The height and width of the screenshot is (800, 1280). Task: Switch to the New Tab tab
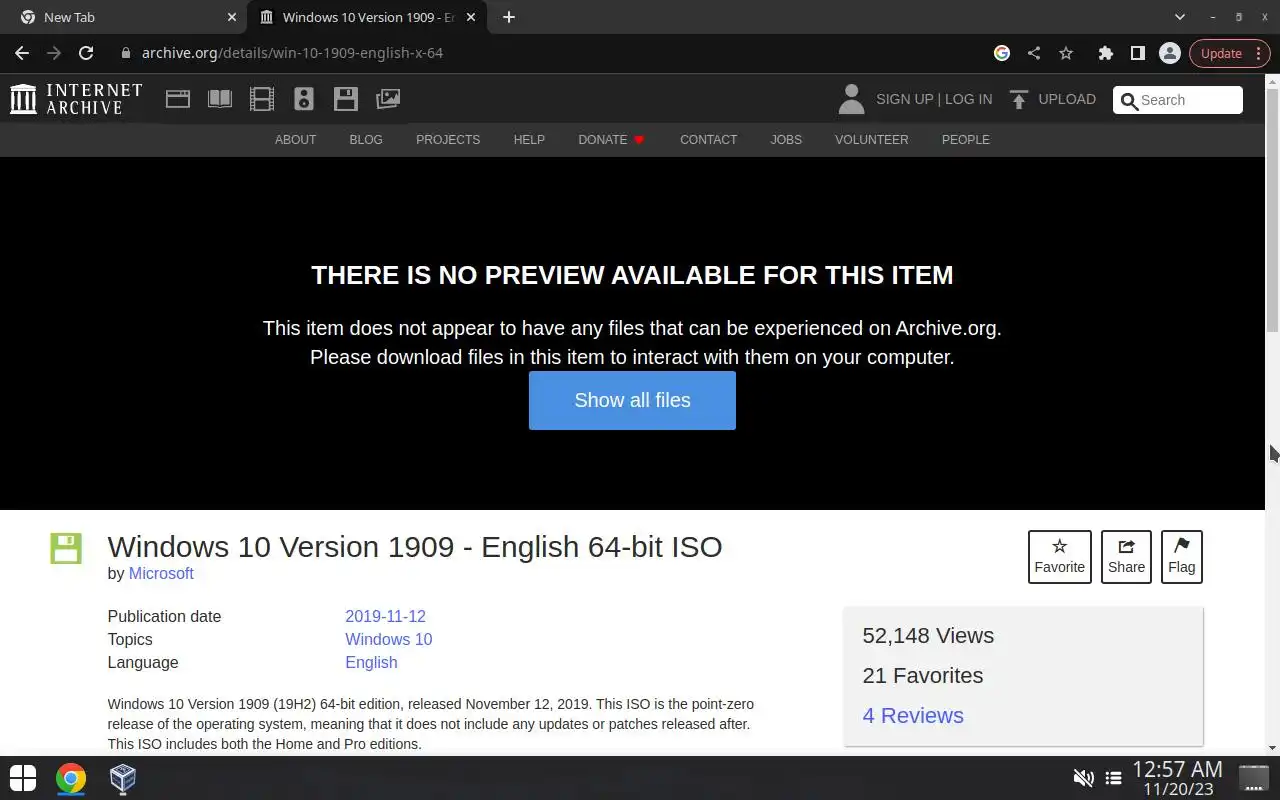pos(124,17)
